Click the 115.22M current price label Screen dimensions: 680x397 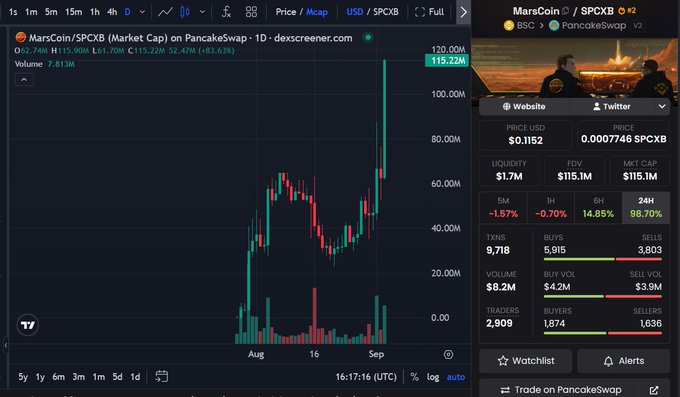[x=448, y=61]
